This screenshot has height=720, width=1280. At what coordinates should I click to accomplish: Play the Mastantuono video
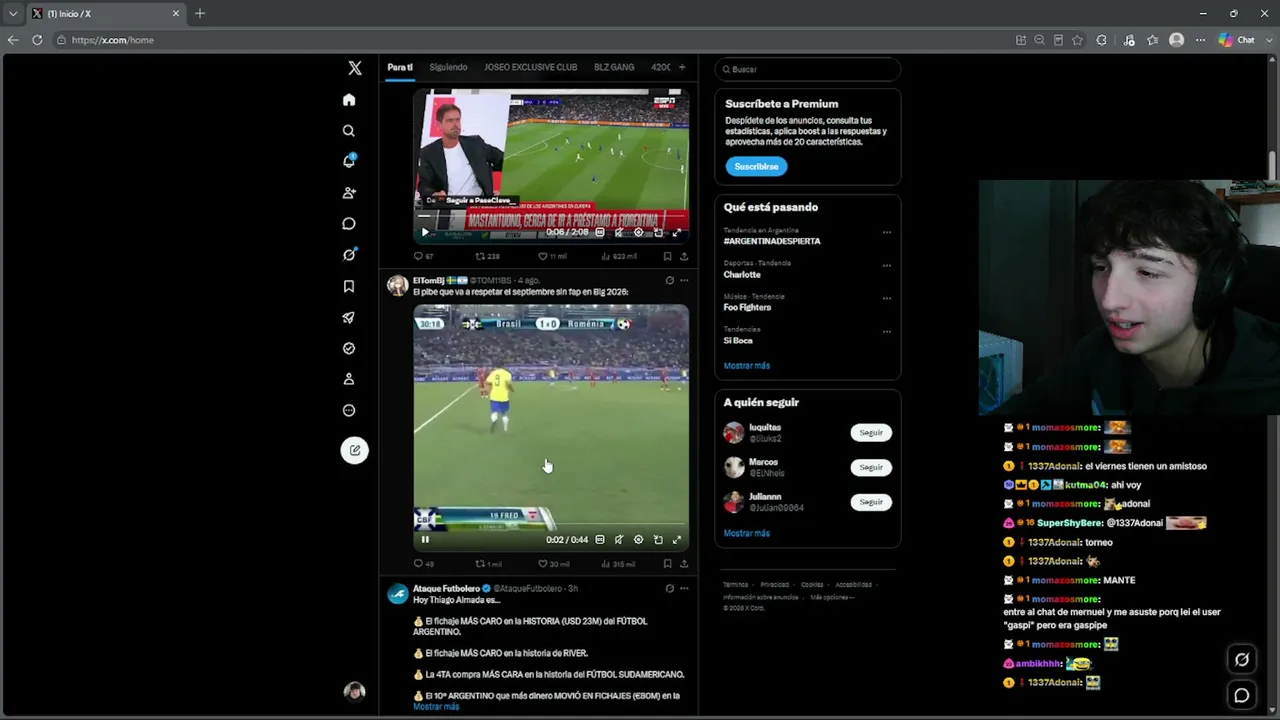point(425,232)
